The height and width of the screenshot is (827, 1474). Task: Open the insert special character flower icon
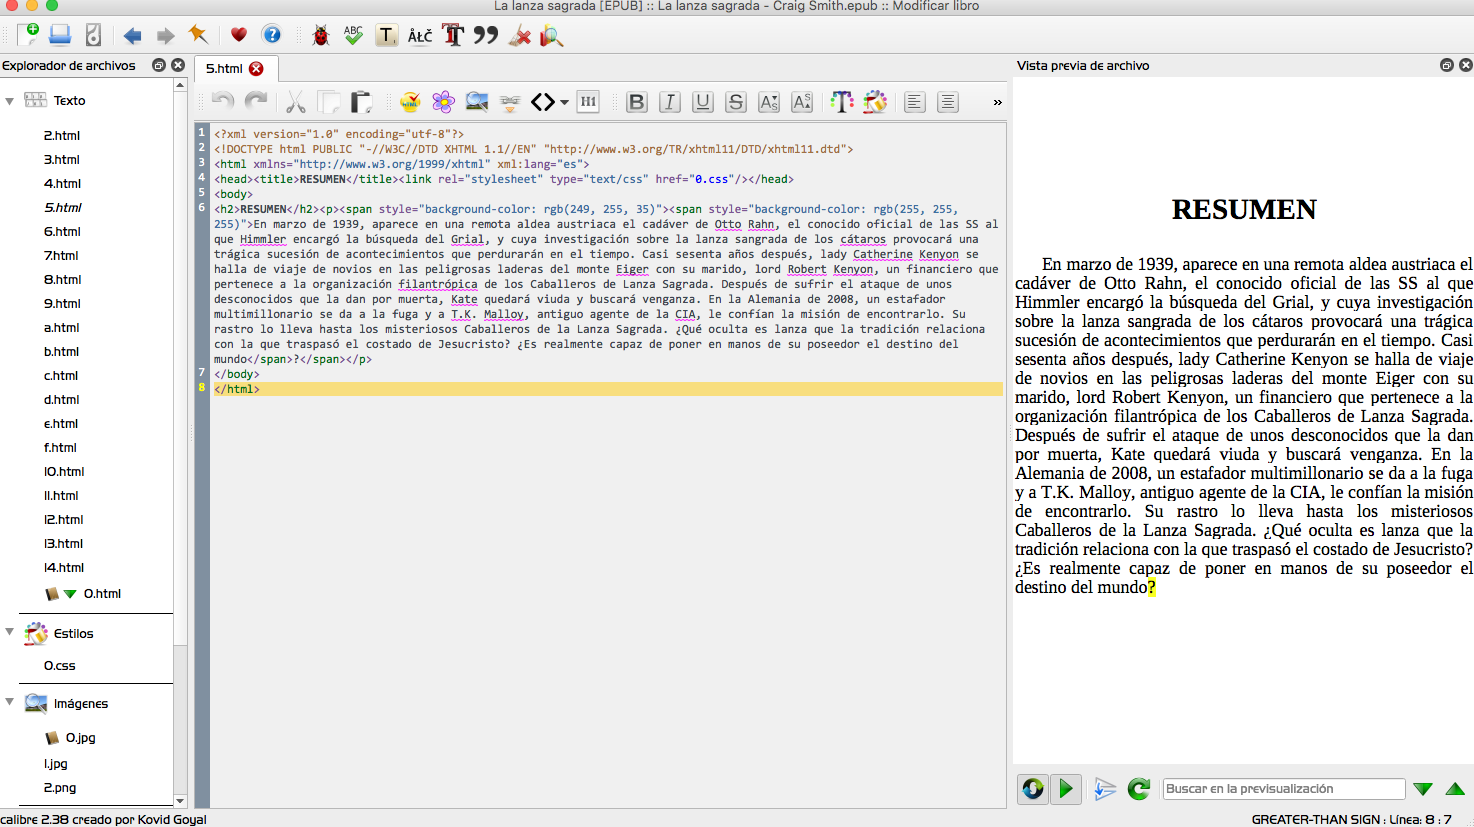[443, 101]
